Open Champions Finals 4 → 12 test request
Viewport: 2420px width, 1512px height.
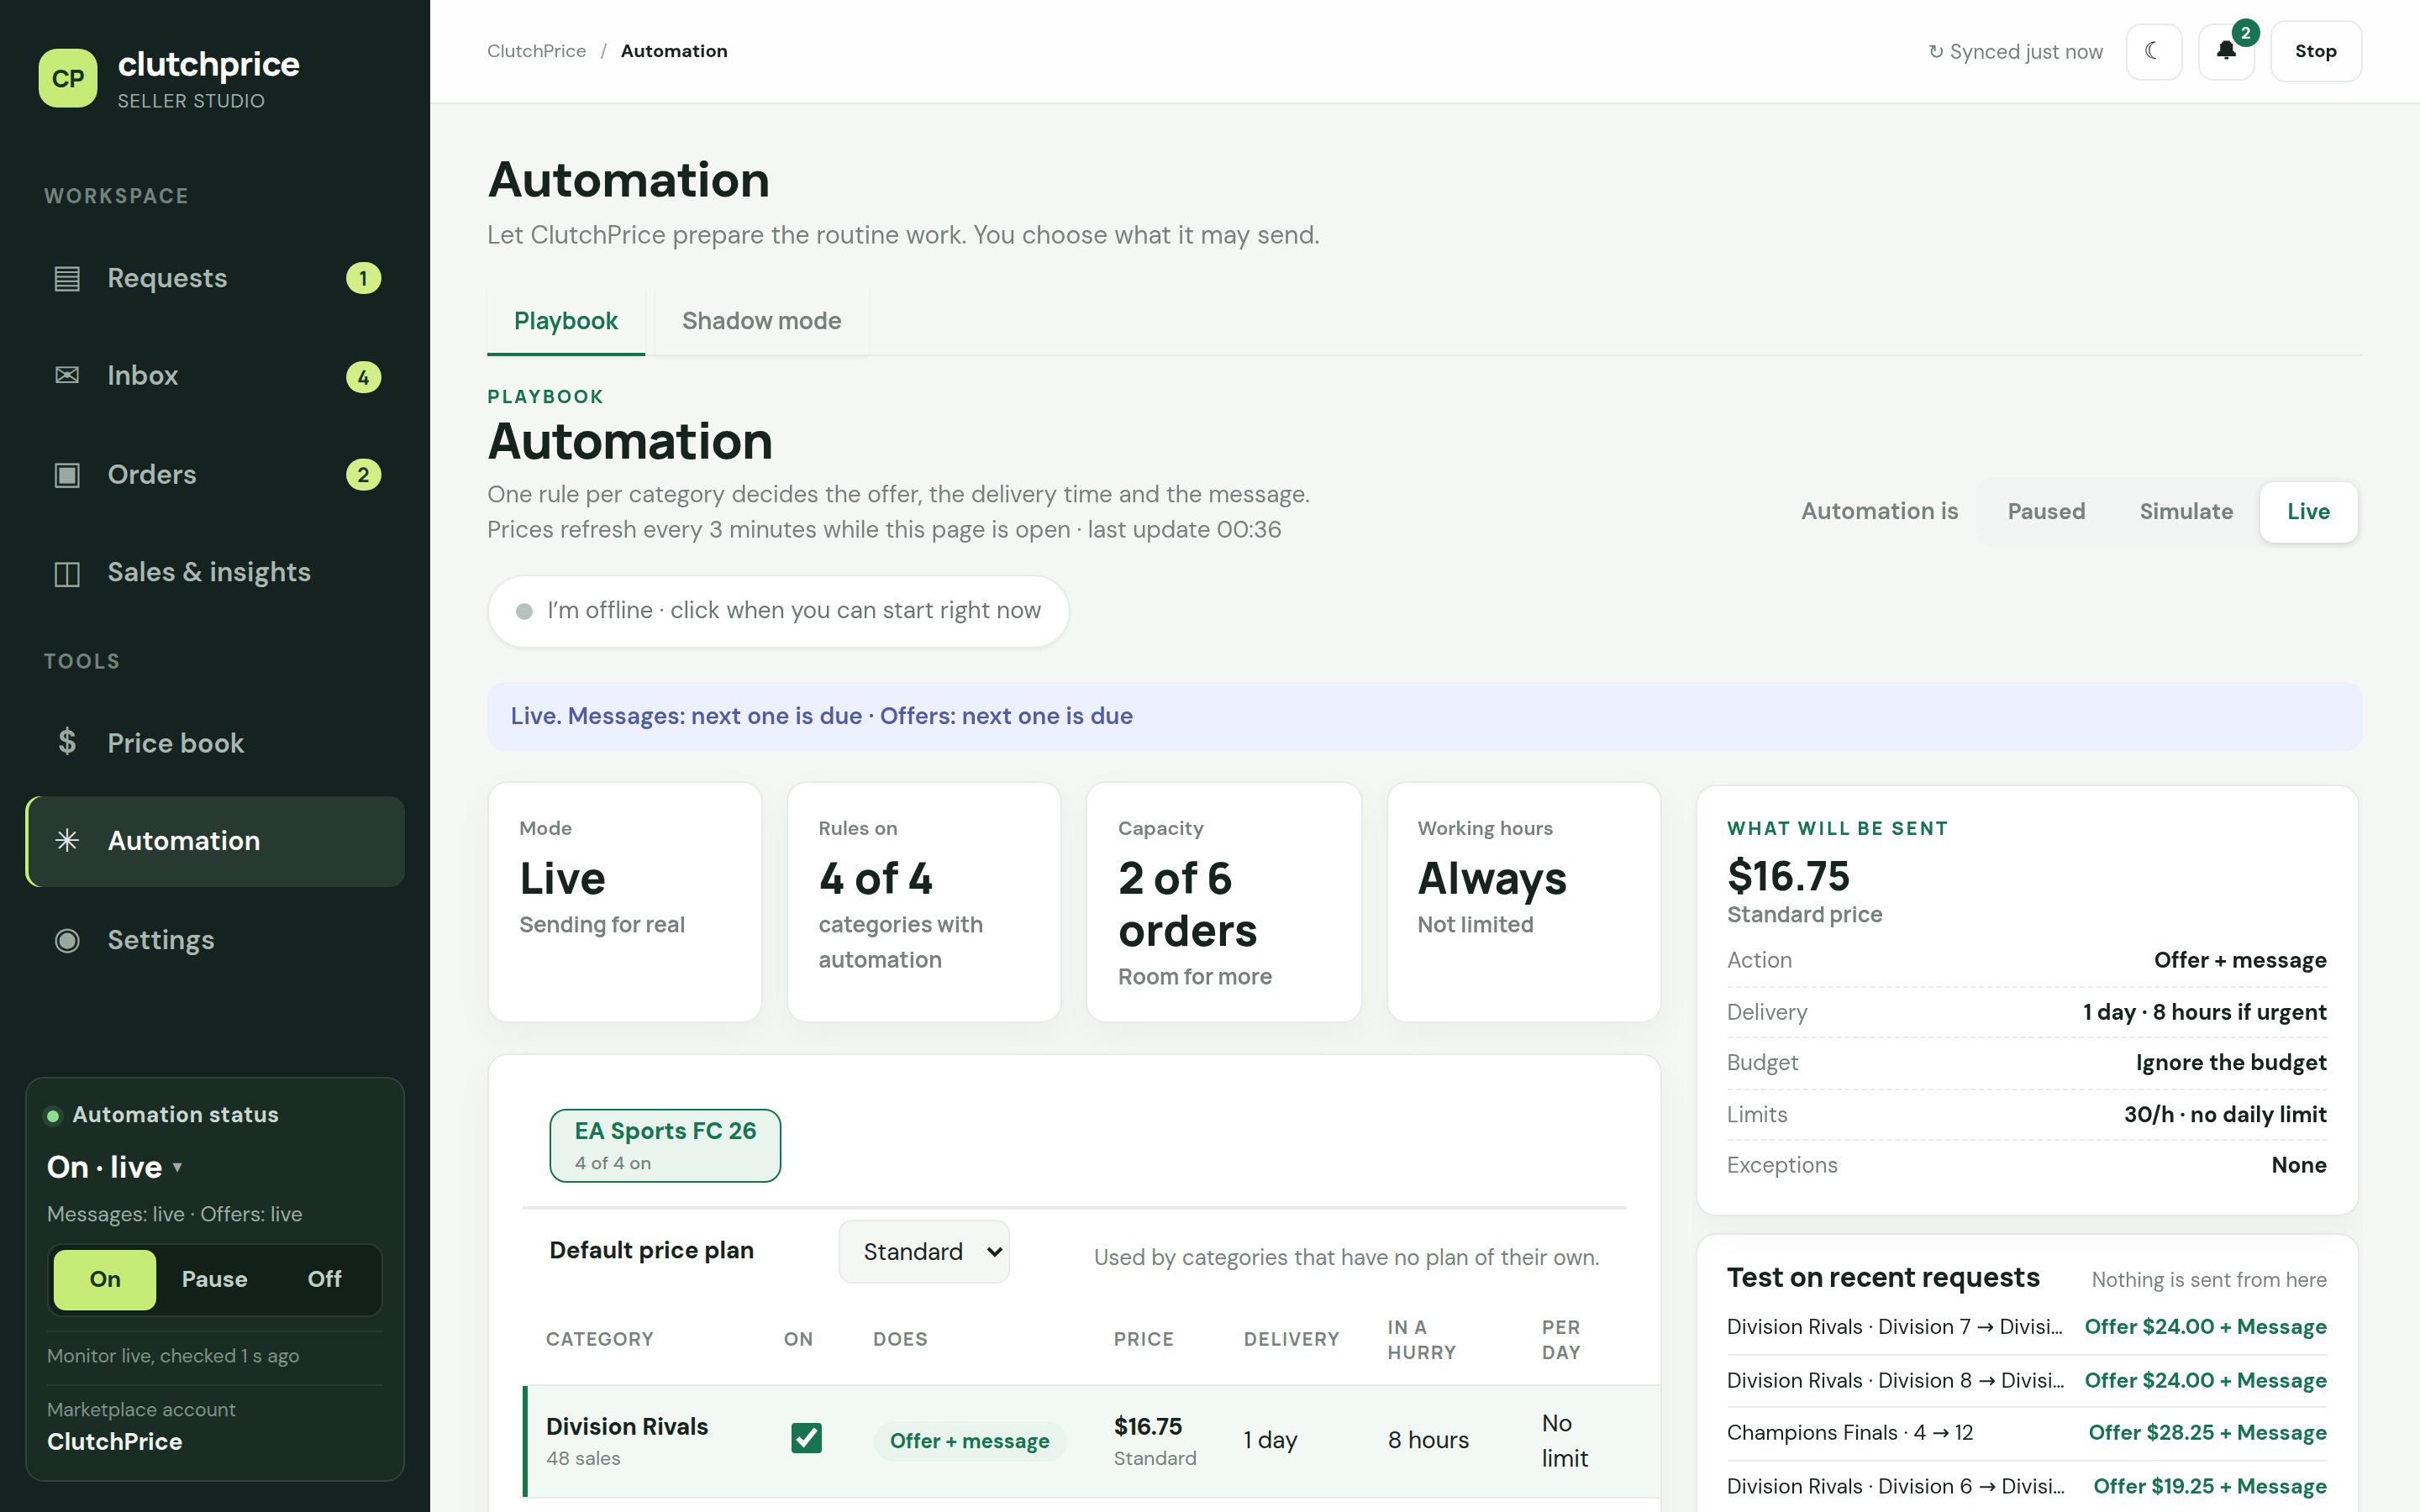coord(2026,1433)
